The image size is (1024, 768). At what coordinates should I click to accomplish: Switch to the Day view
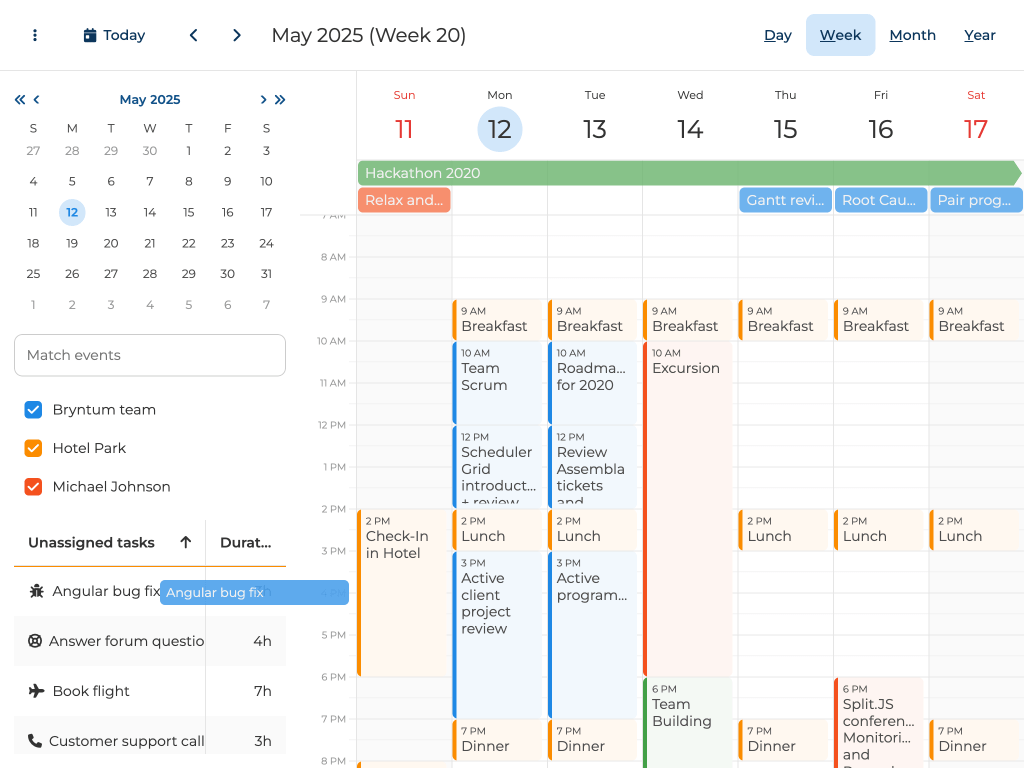pos(778,35)
